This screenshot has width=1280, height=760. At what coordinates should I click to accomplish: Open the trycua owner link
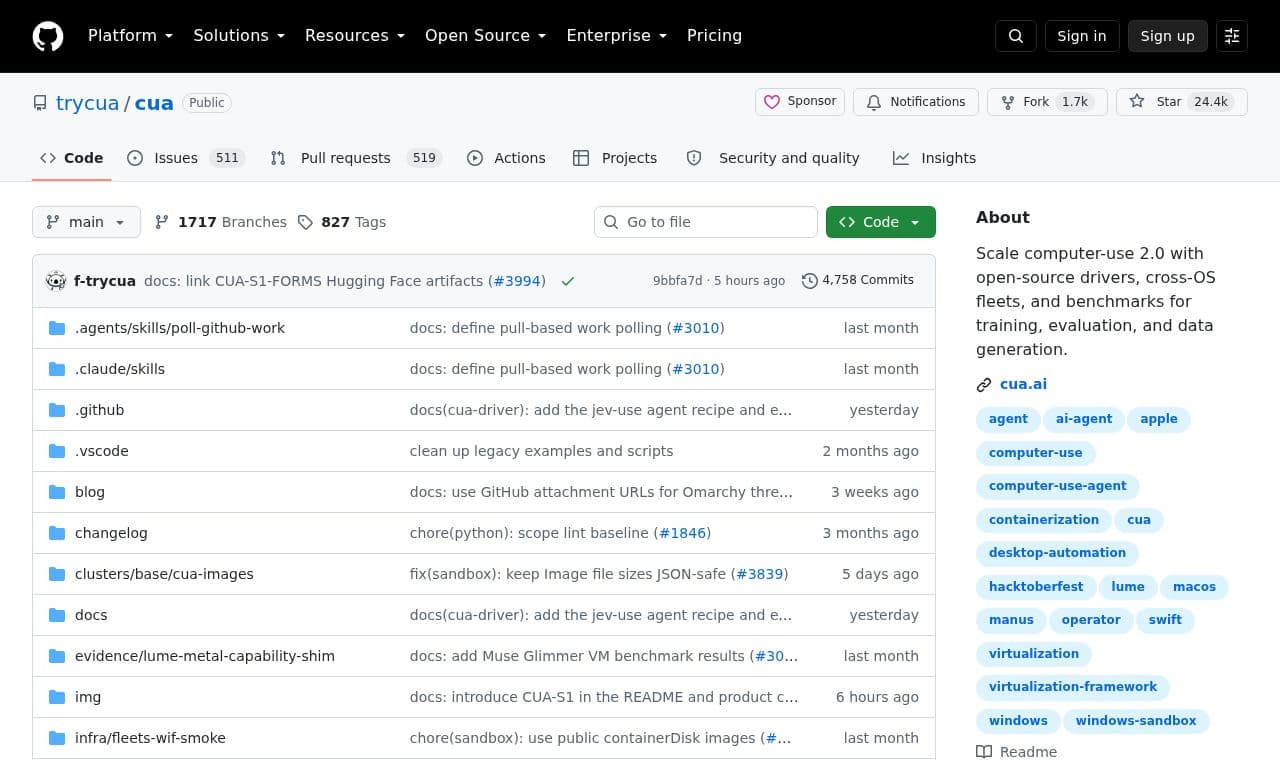point(87,103)
